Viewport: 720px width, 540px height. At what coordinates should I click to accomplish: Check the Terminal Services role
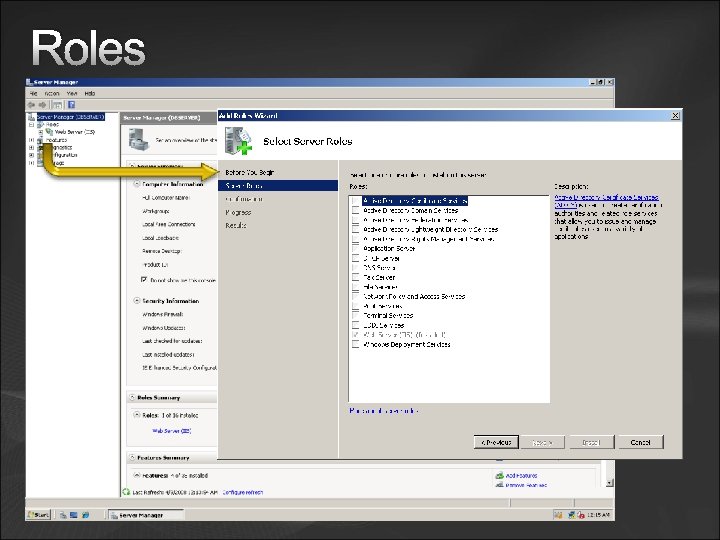pos(355,315)
